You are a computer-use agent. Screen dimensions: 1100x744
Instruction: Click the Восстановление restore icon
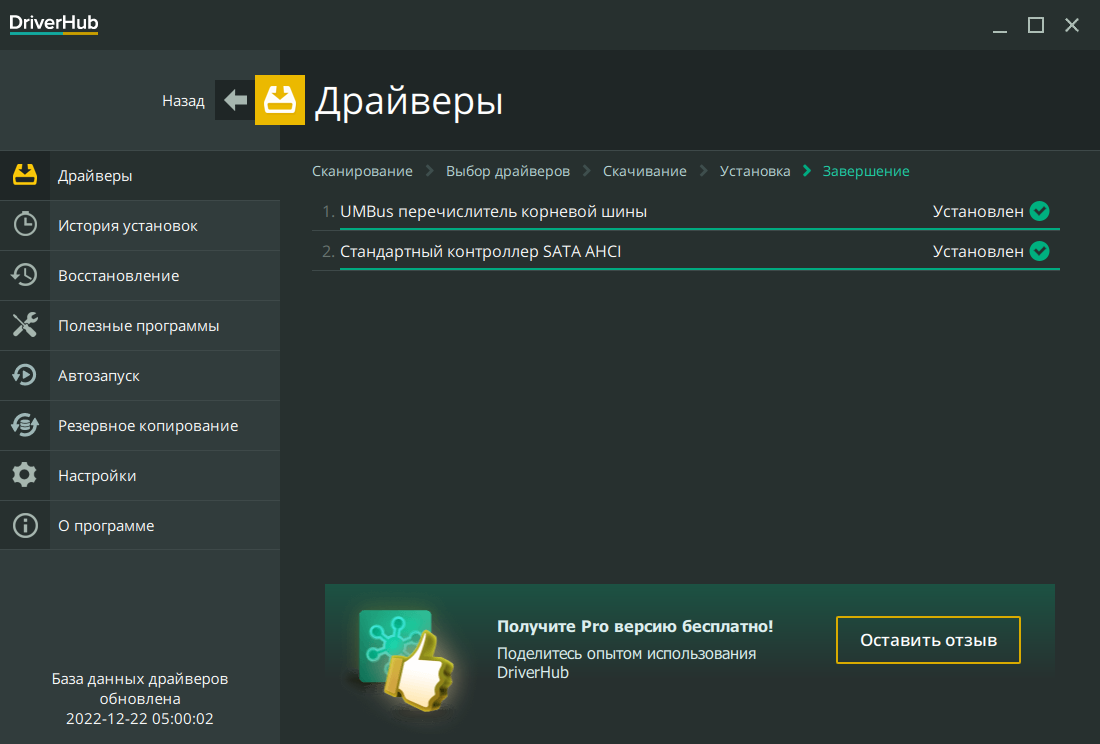pos(25,275)
